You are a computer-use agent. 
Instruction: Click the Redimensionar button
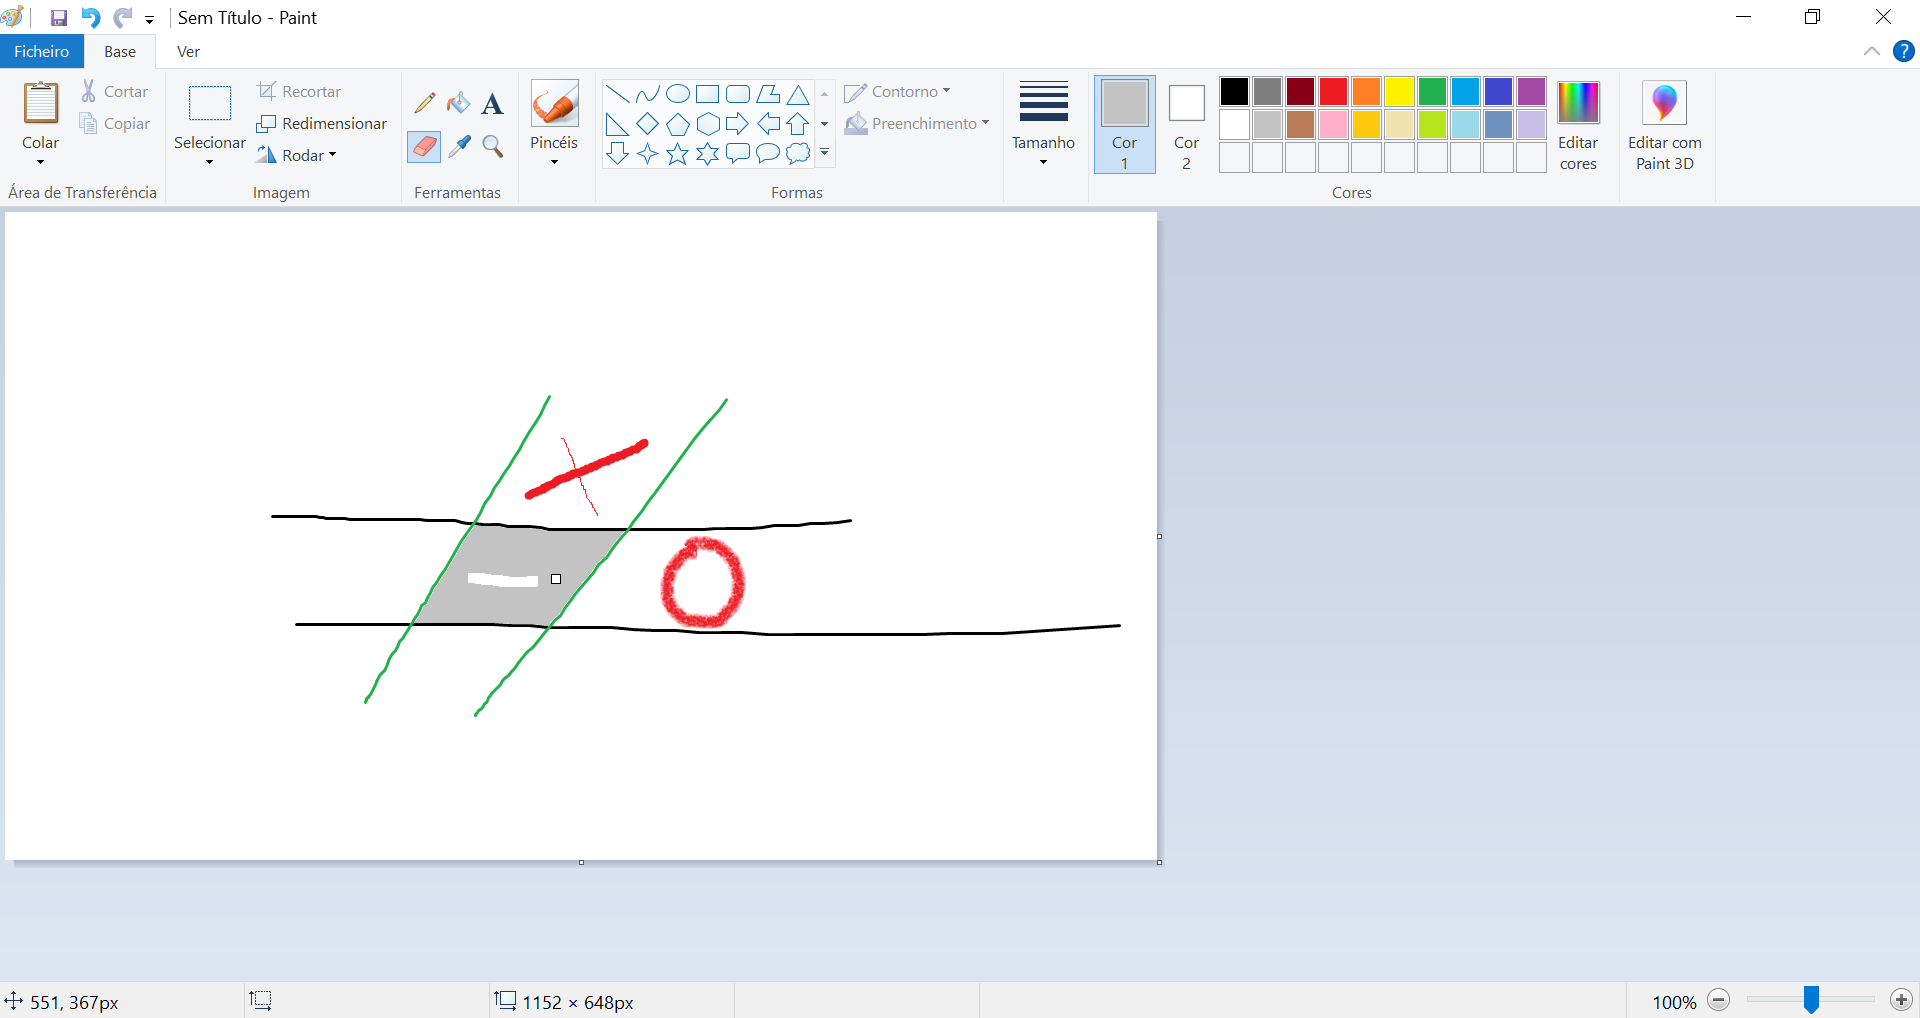(x=322, y=124)
